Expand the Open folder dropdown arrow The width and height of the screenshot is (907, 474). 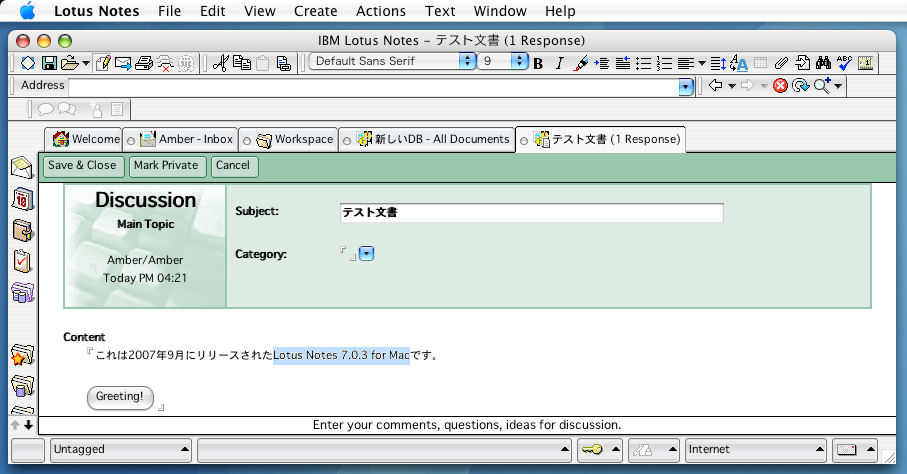86,63
